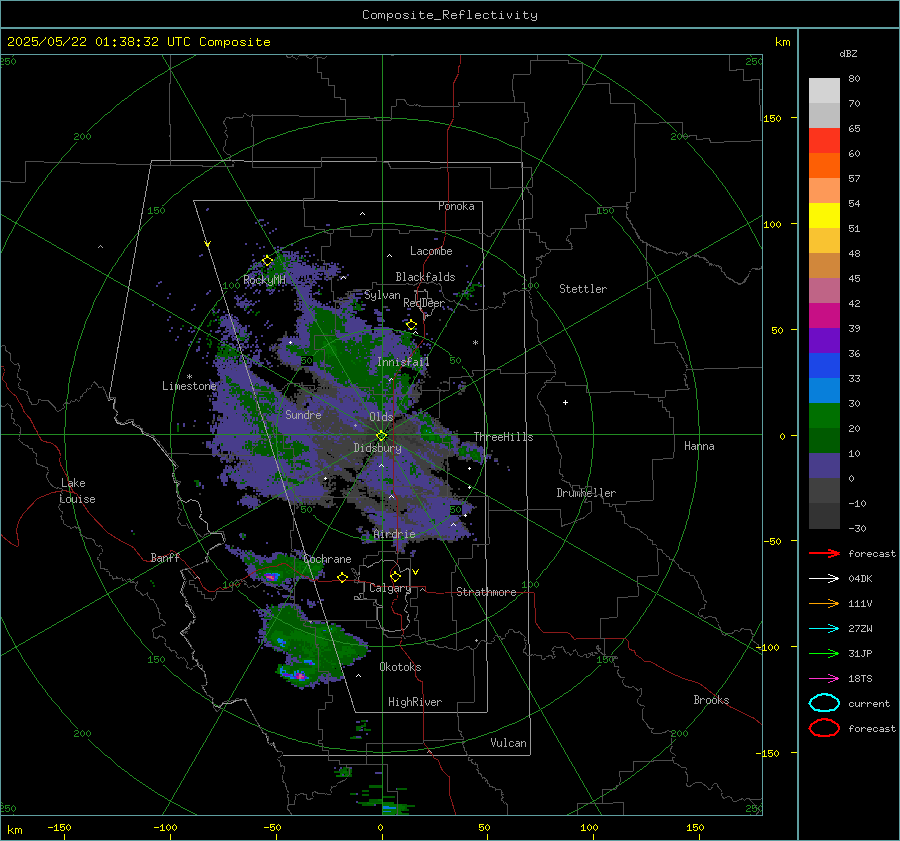Click the ThreeHills label
Image resolution: width=900 pixels, height=841 pixels.
click(x=503, y=437)
